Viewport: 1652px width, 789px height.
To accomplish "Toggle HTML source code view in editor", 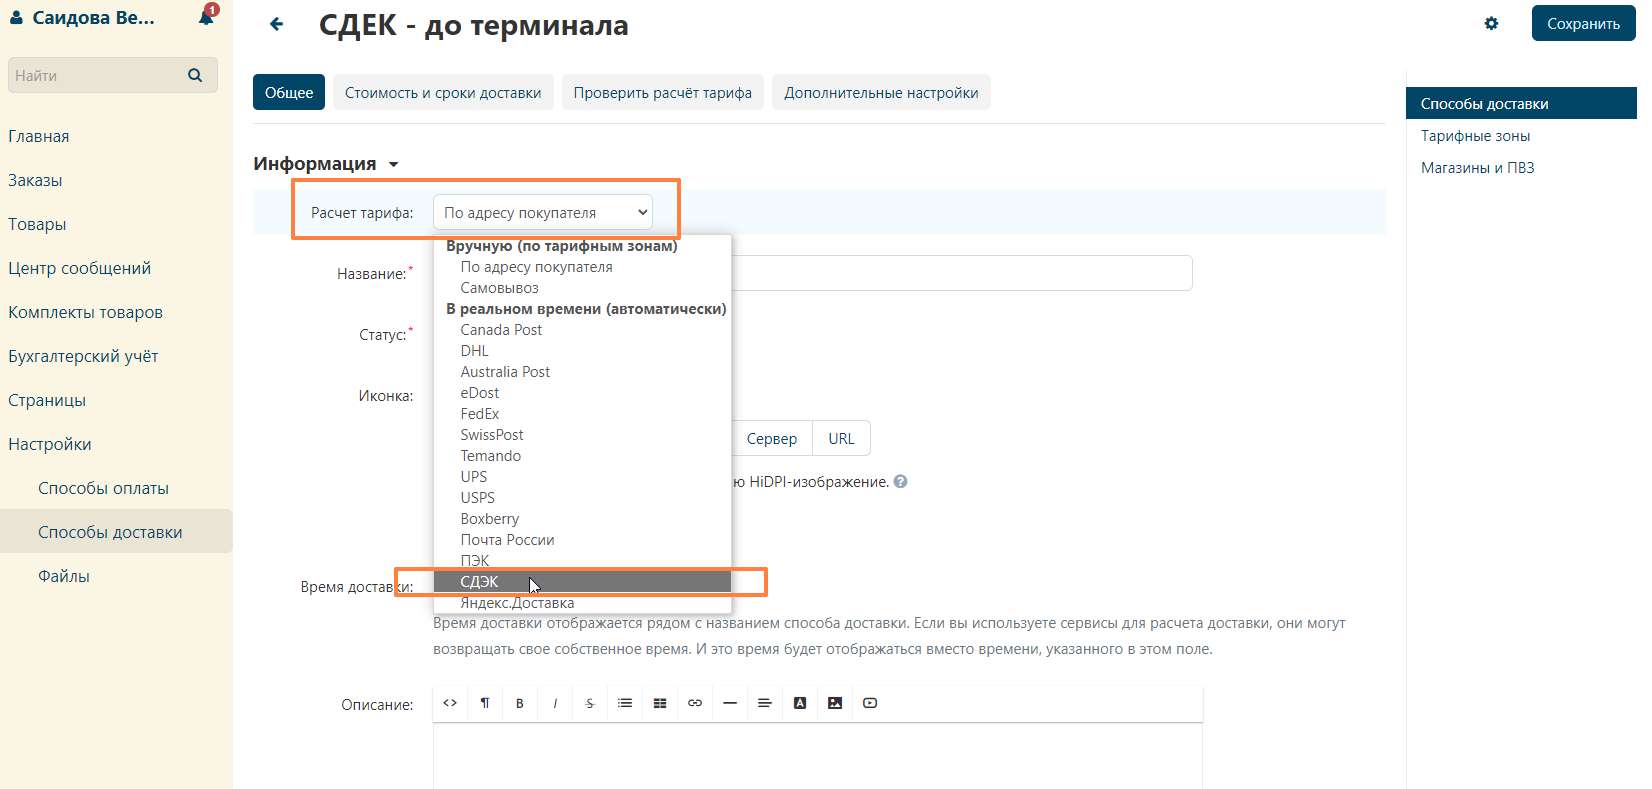I will [450, 703].
